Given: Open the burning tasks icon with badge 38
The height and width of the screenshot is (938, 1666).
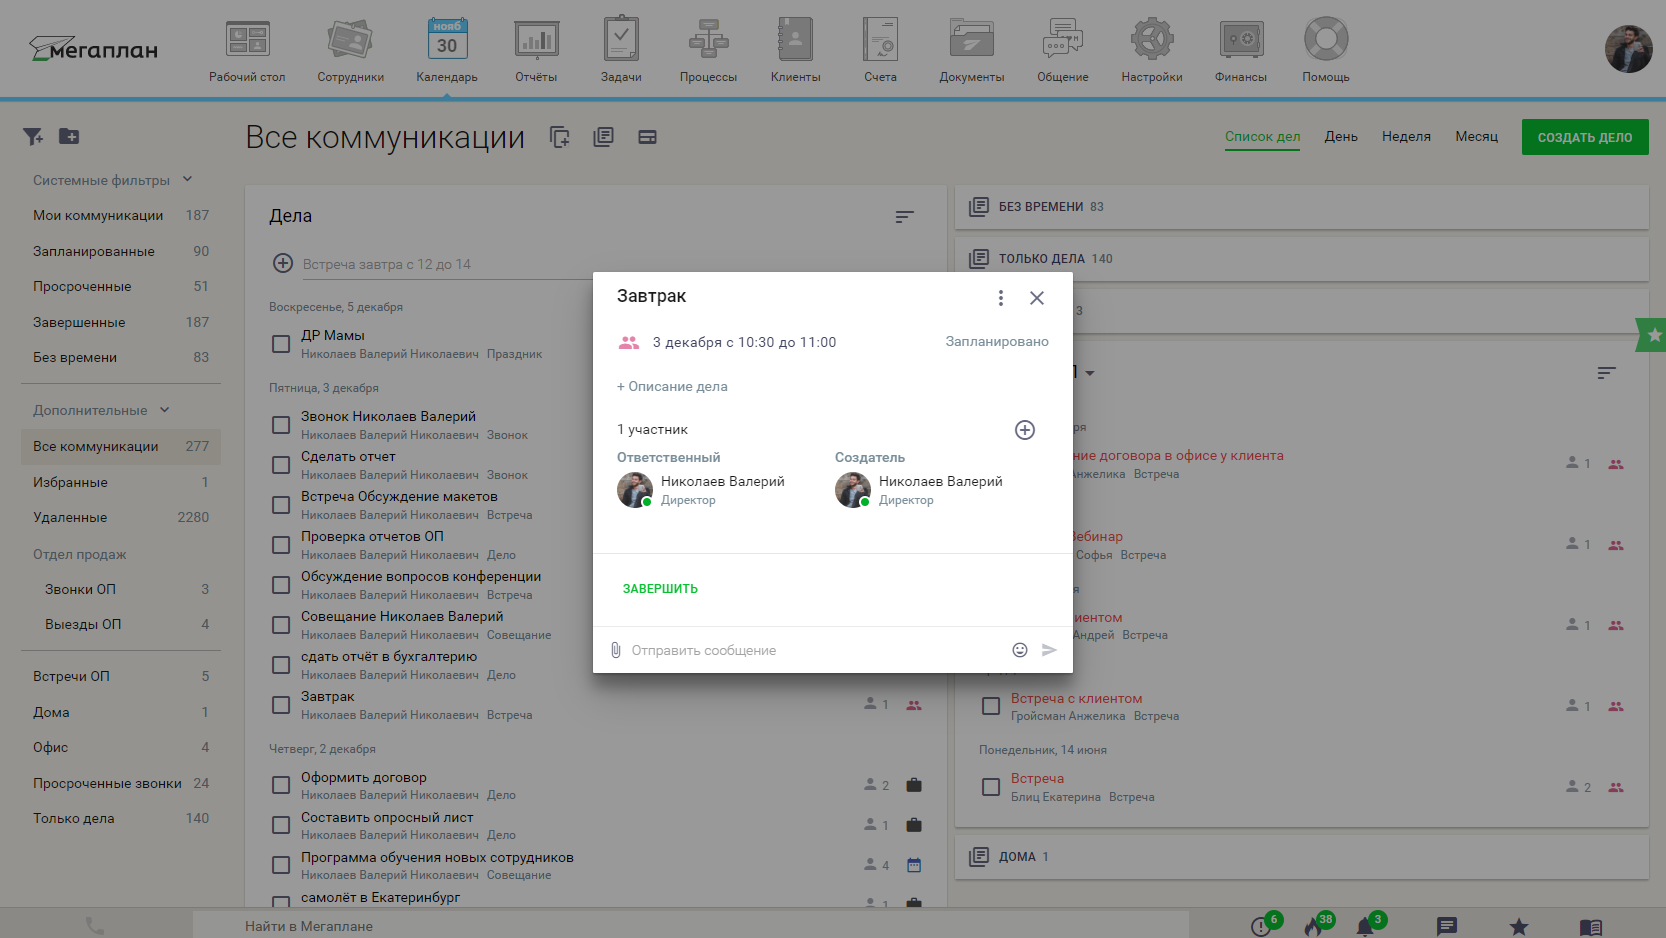Looking at the screenshot, I should [x=1313, y=927].
